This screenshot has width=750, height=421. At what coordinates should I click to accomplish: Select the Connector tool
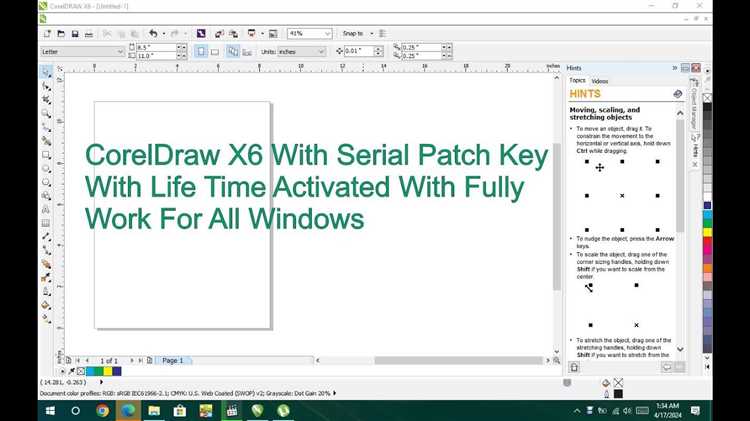[x=46, y=250]
